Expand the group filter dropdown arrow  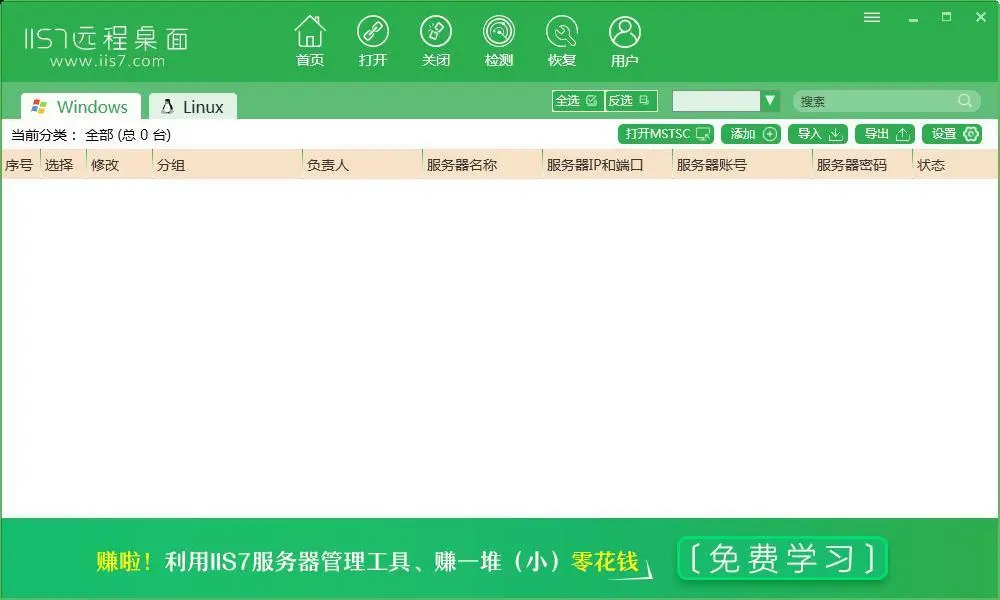coord(770,101)
